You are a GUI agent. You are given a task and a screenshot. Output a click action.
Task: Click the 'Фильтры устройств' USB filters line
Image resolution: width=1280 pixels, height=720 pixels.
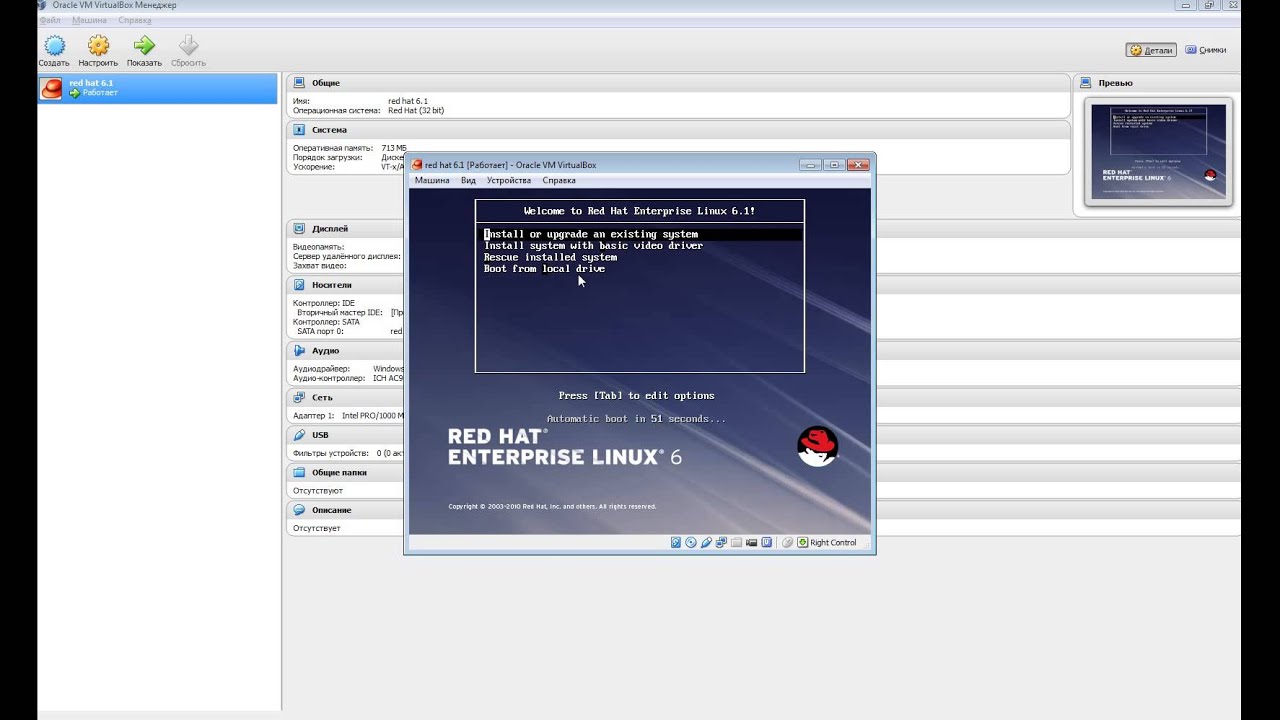(348, 453)
